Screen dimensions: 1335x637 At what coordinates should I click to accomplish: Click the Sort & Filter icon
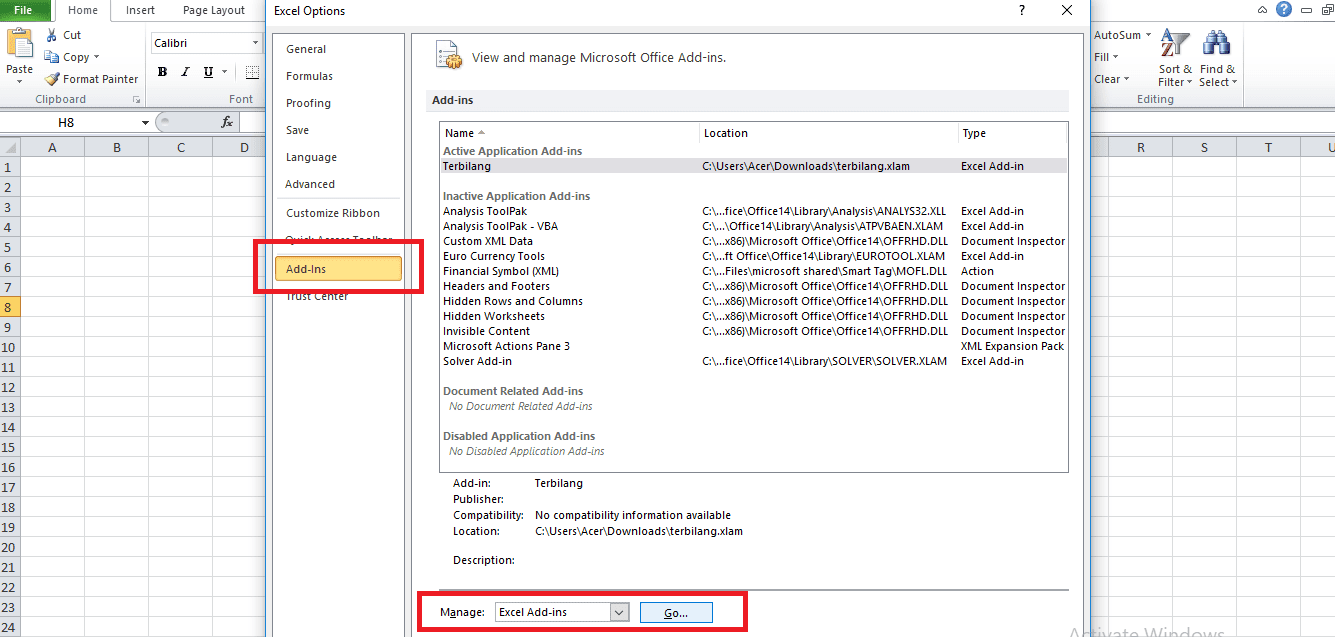pyautogui.click(x=1175, y=45)
